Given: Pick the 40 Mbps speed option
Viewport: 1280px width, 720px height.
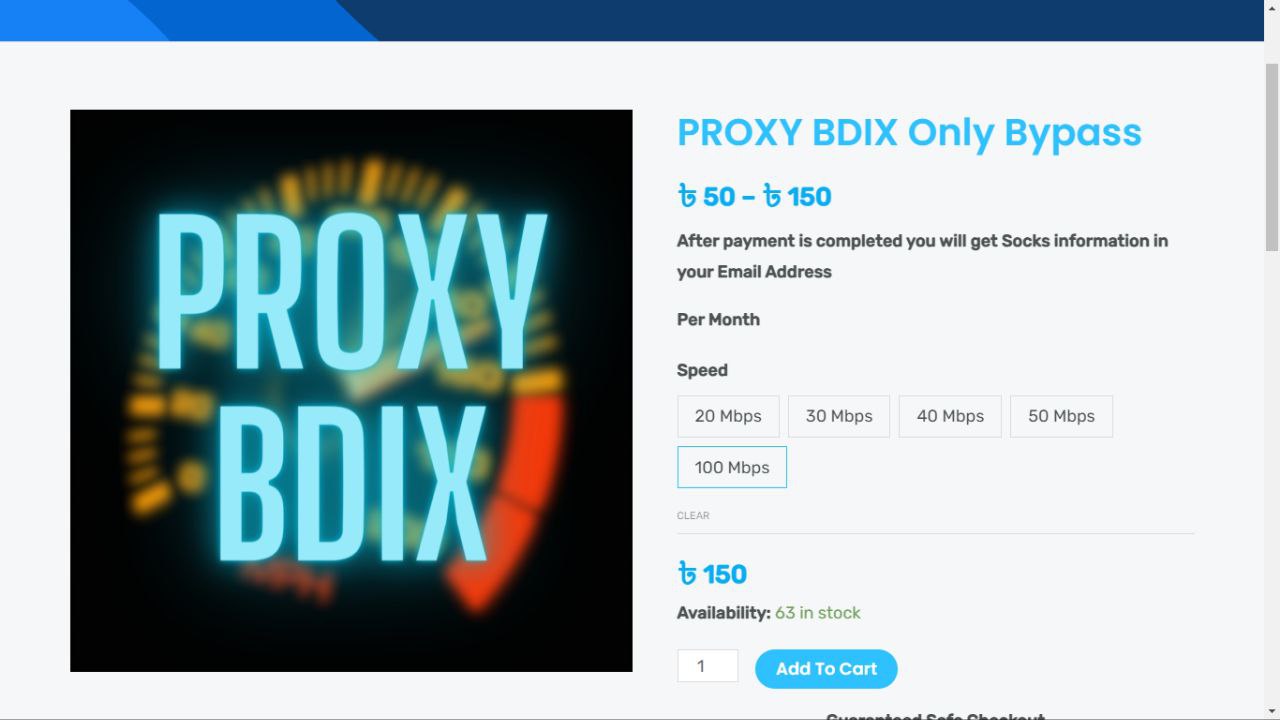Looking at the screenshot, I should pos(950,416).
